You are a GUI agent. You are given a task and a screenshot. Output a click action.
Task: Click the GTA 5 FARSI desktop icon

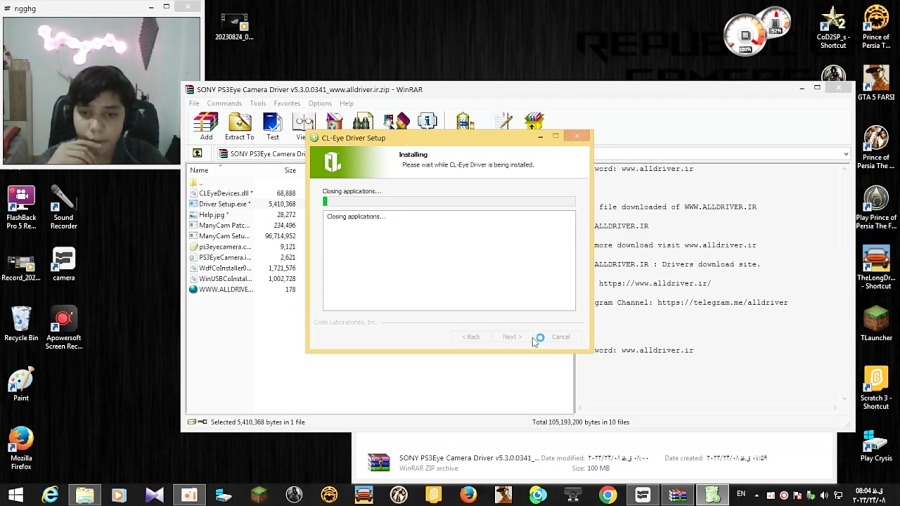(x=876, y=83)
